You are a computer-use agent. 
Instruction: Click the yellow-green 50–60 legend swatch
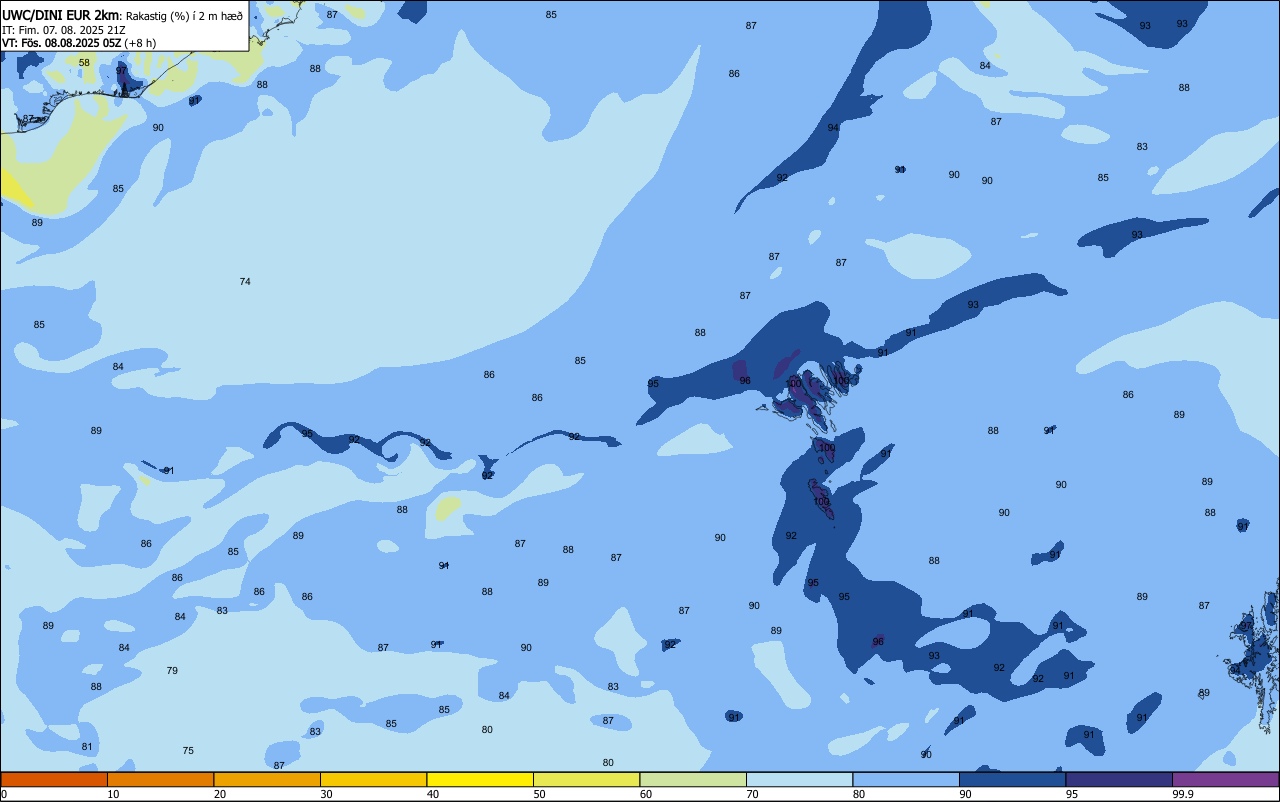click(586, 779)
